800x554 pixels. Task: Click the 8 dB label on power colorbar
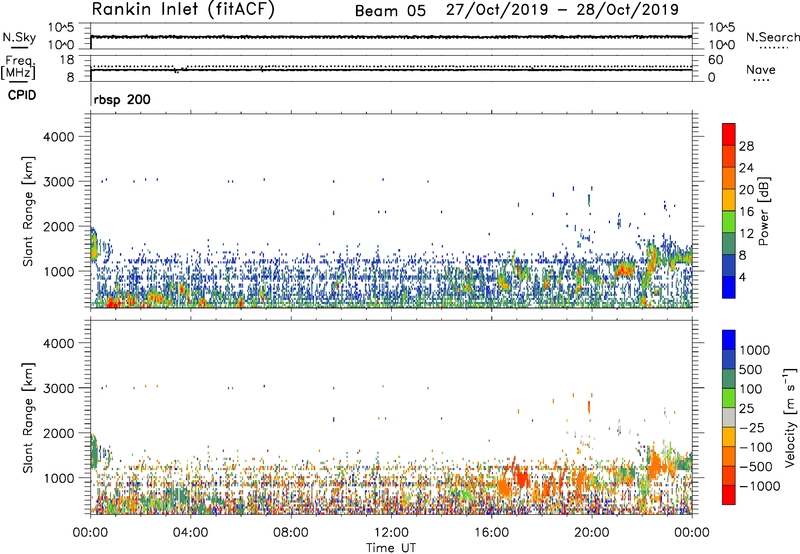click(743, 256)
